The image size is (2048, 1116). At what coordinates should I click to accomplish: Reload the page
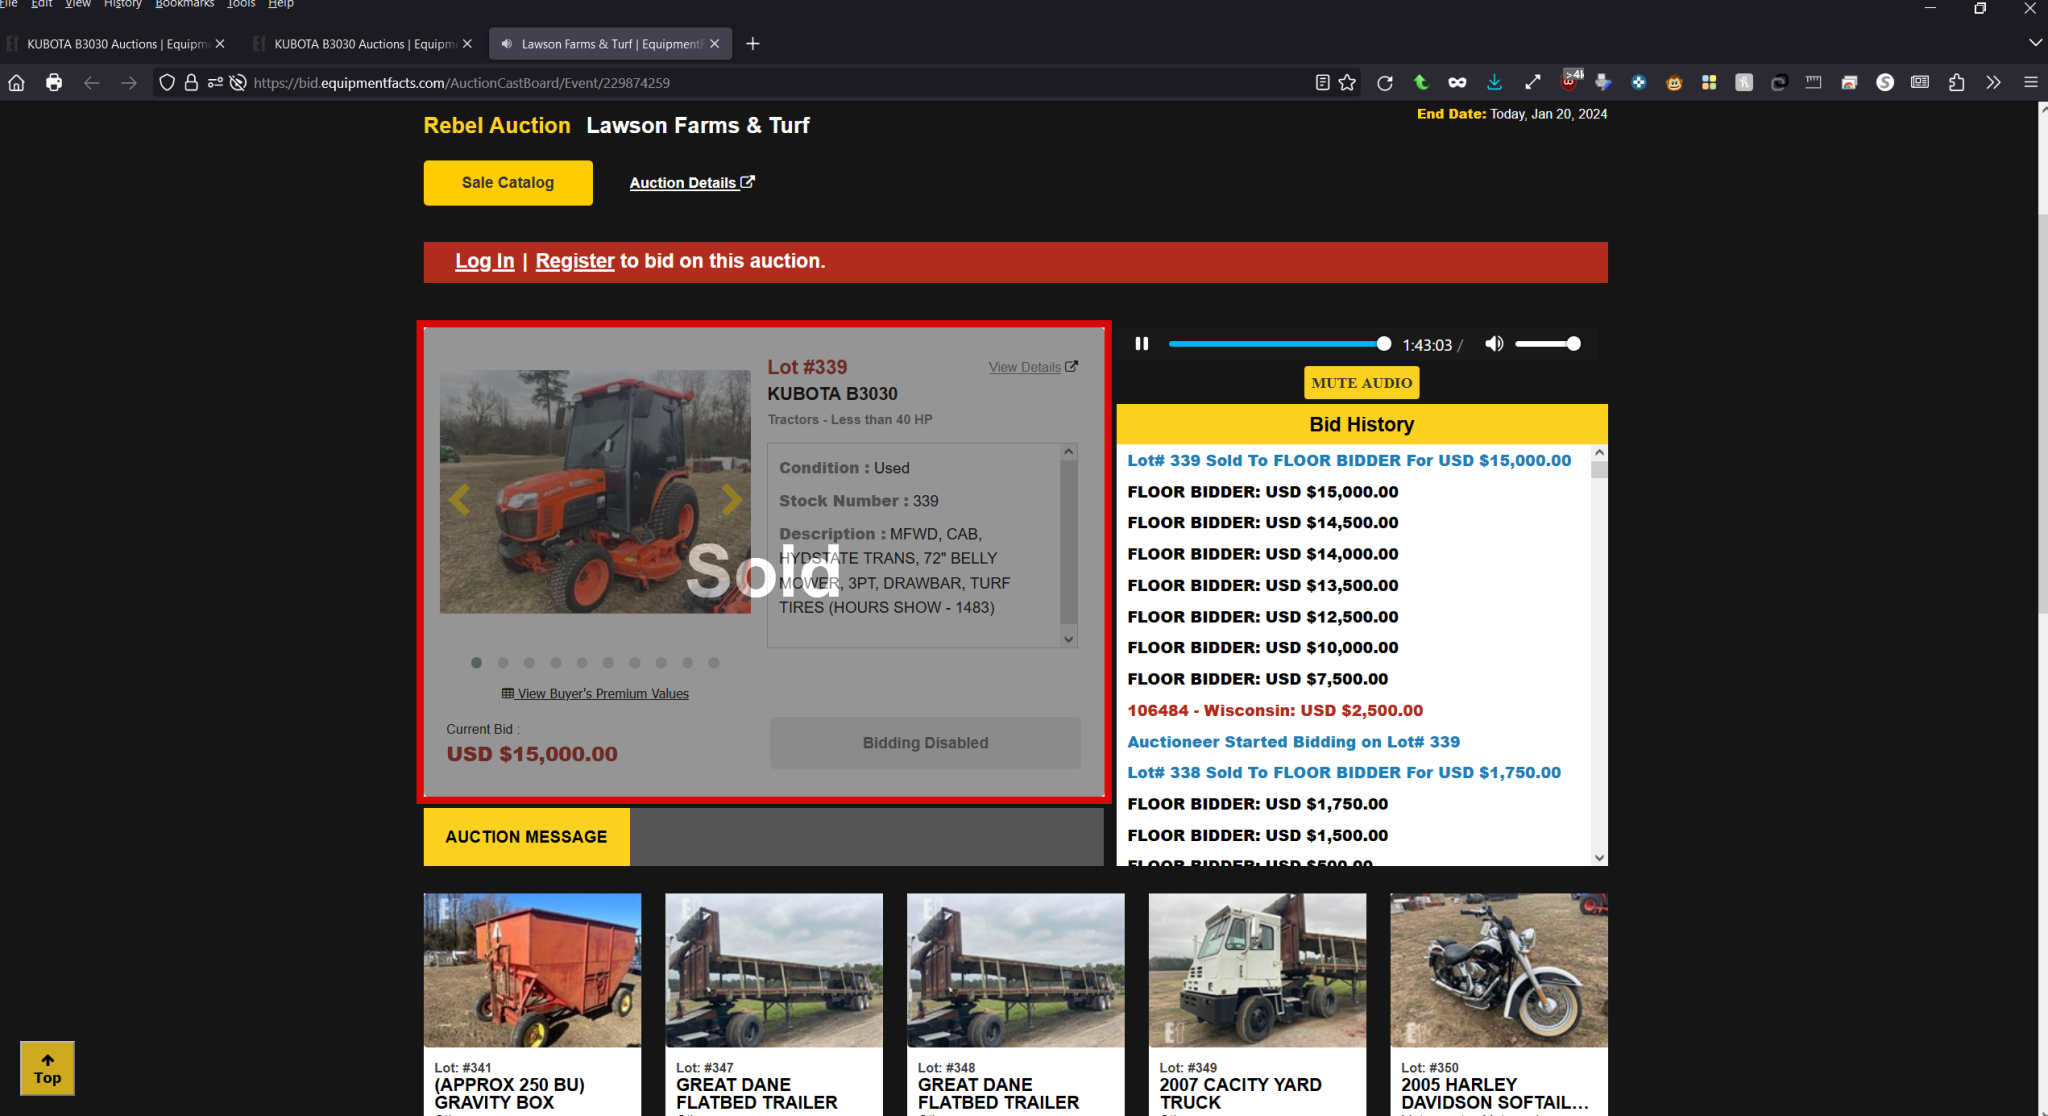click(x=1385, y=83)
